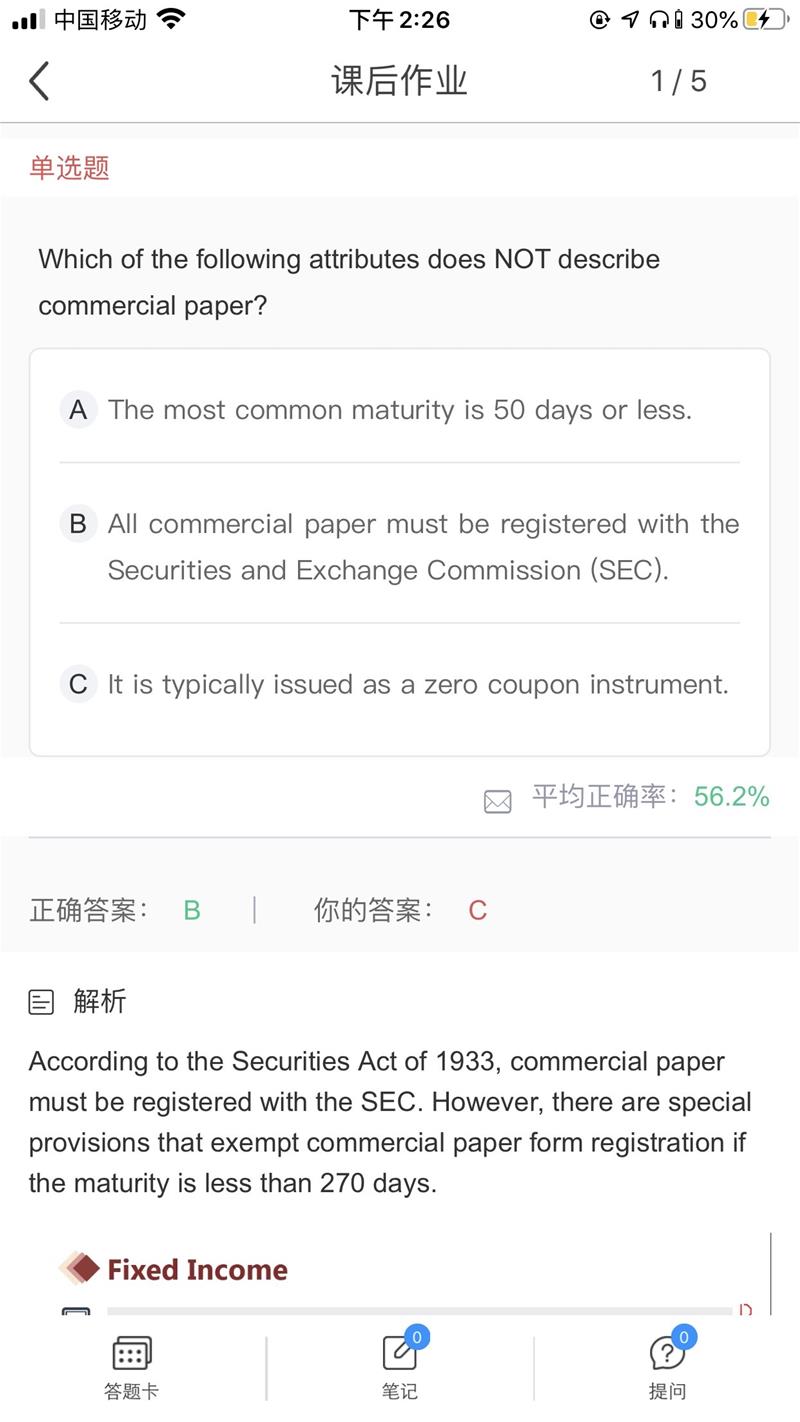Select option A circle
The width and height of the screenshot is (800, 1422).
coord(78,410)
